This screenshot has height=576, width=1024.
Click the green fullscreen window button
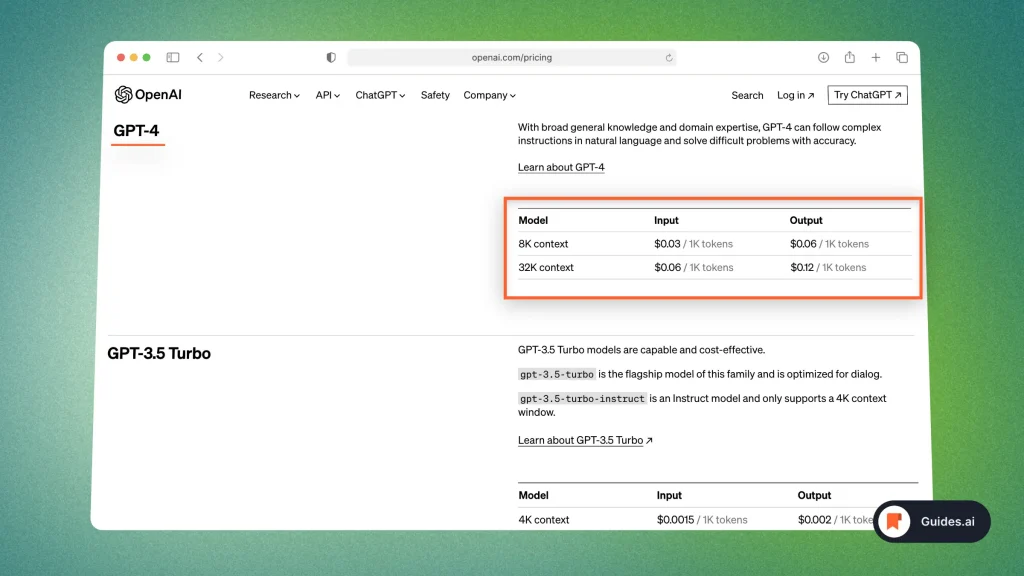tap(147, 57)
